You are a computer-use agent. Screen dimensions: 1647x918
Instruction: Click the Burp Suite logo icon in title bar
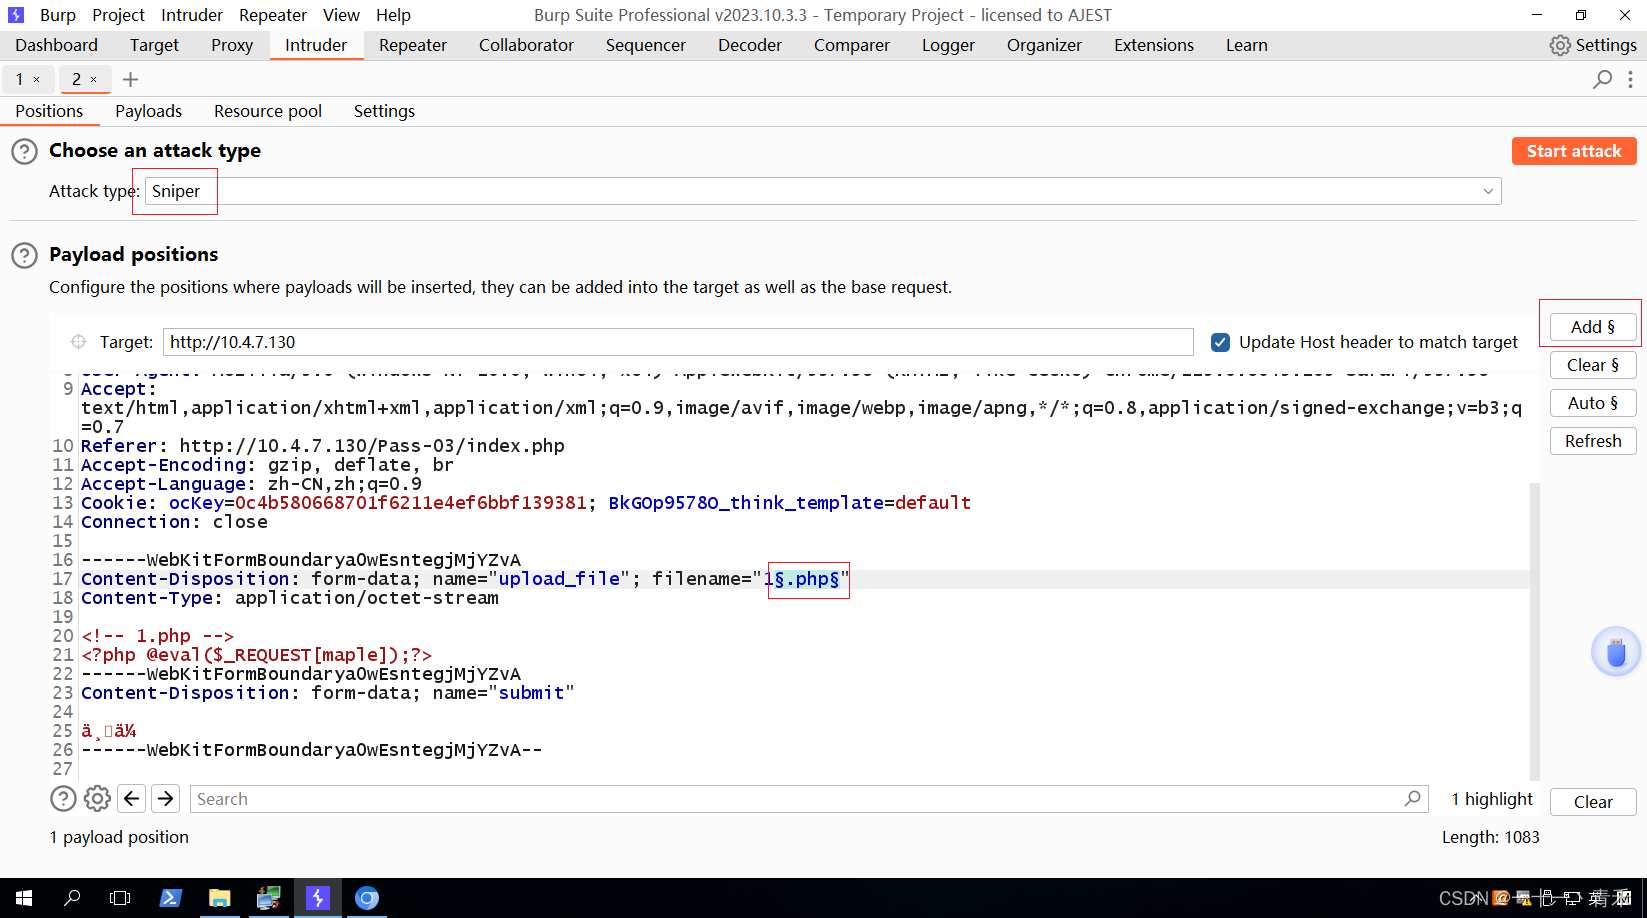click(15, 15)
